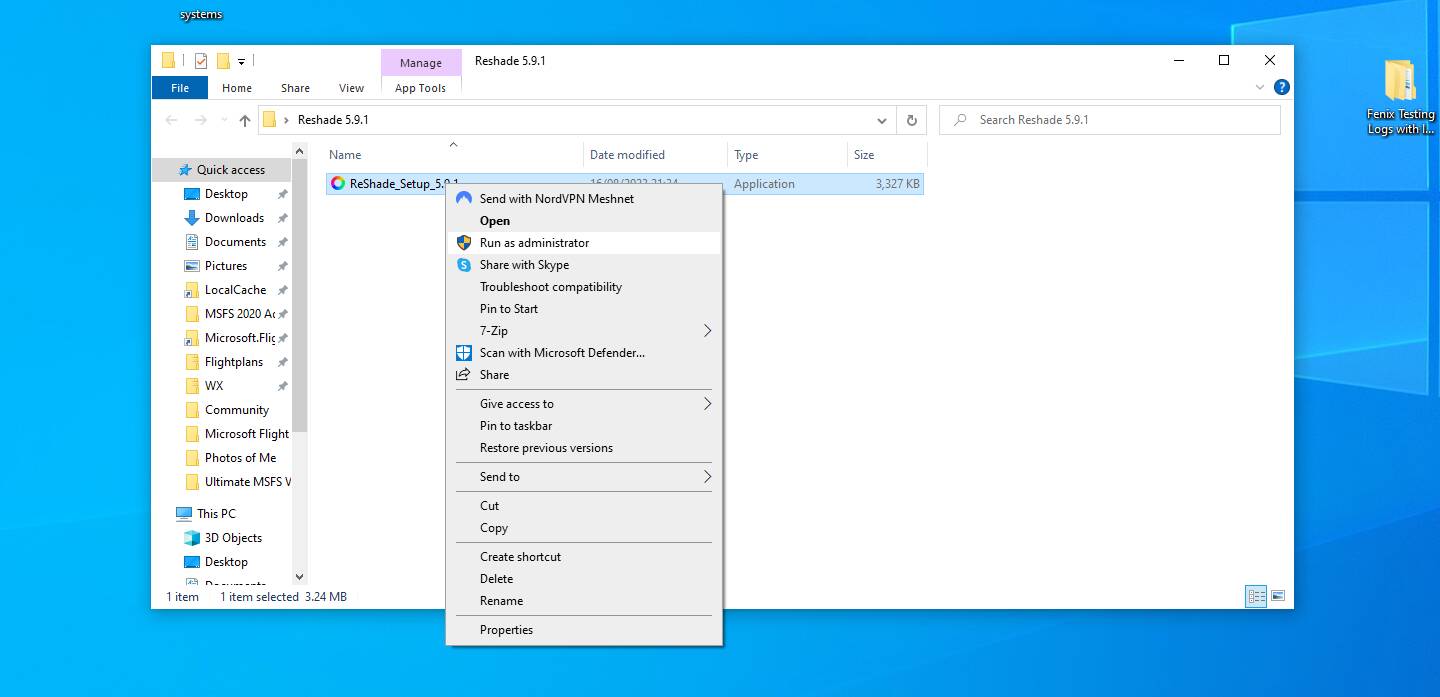Click the Documents icon in the sidebar

pyautogui.click(x=192, y=242)
